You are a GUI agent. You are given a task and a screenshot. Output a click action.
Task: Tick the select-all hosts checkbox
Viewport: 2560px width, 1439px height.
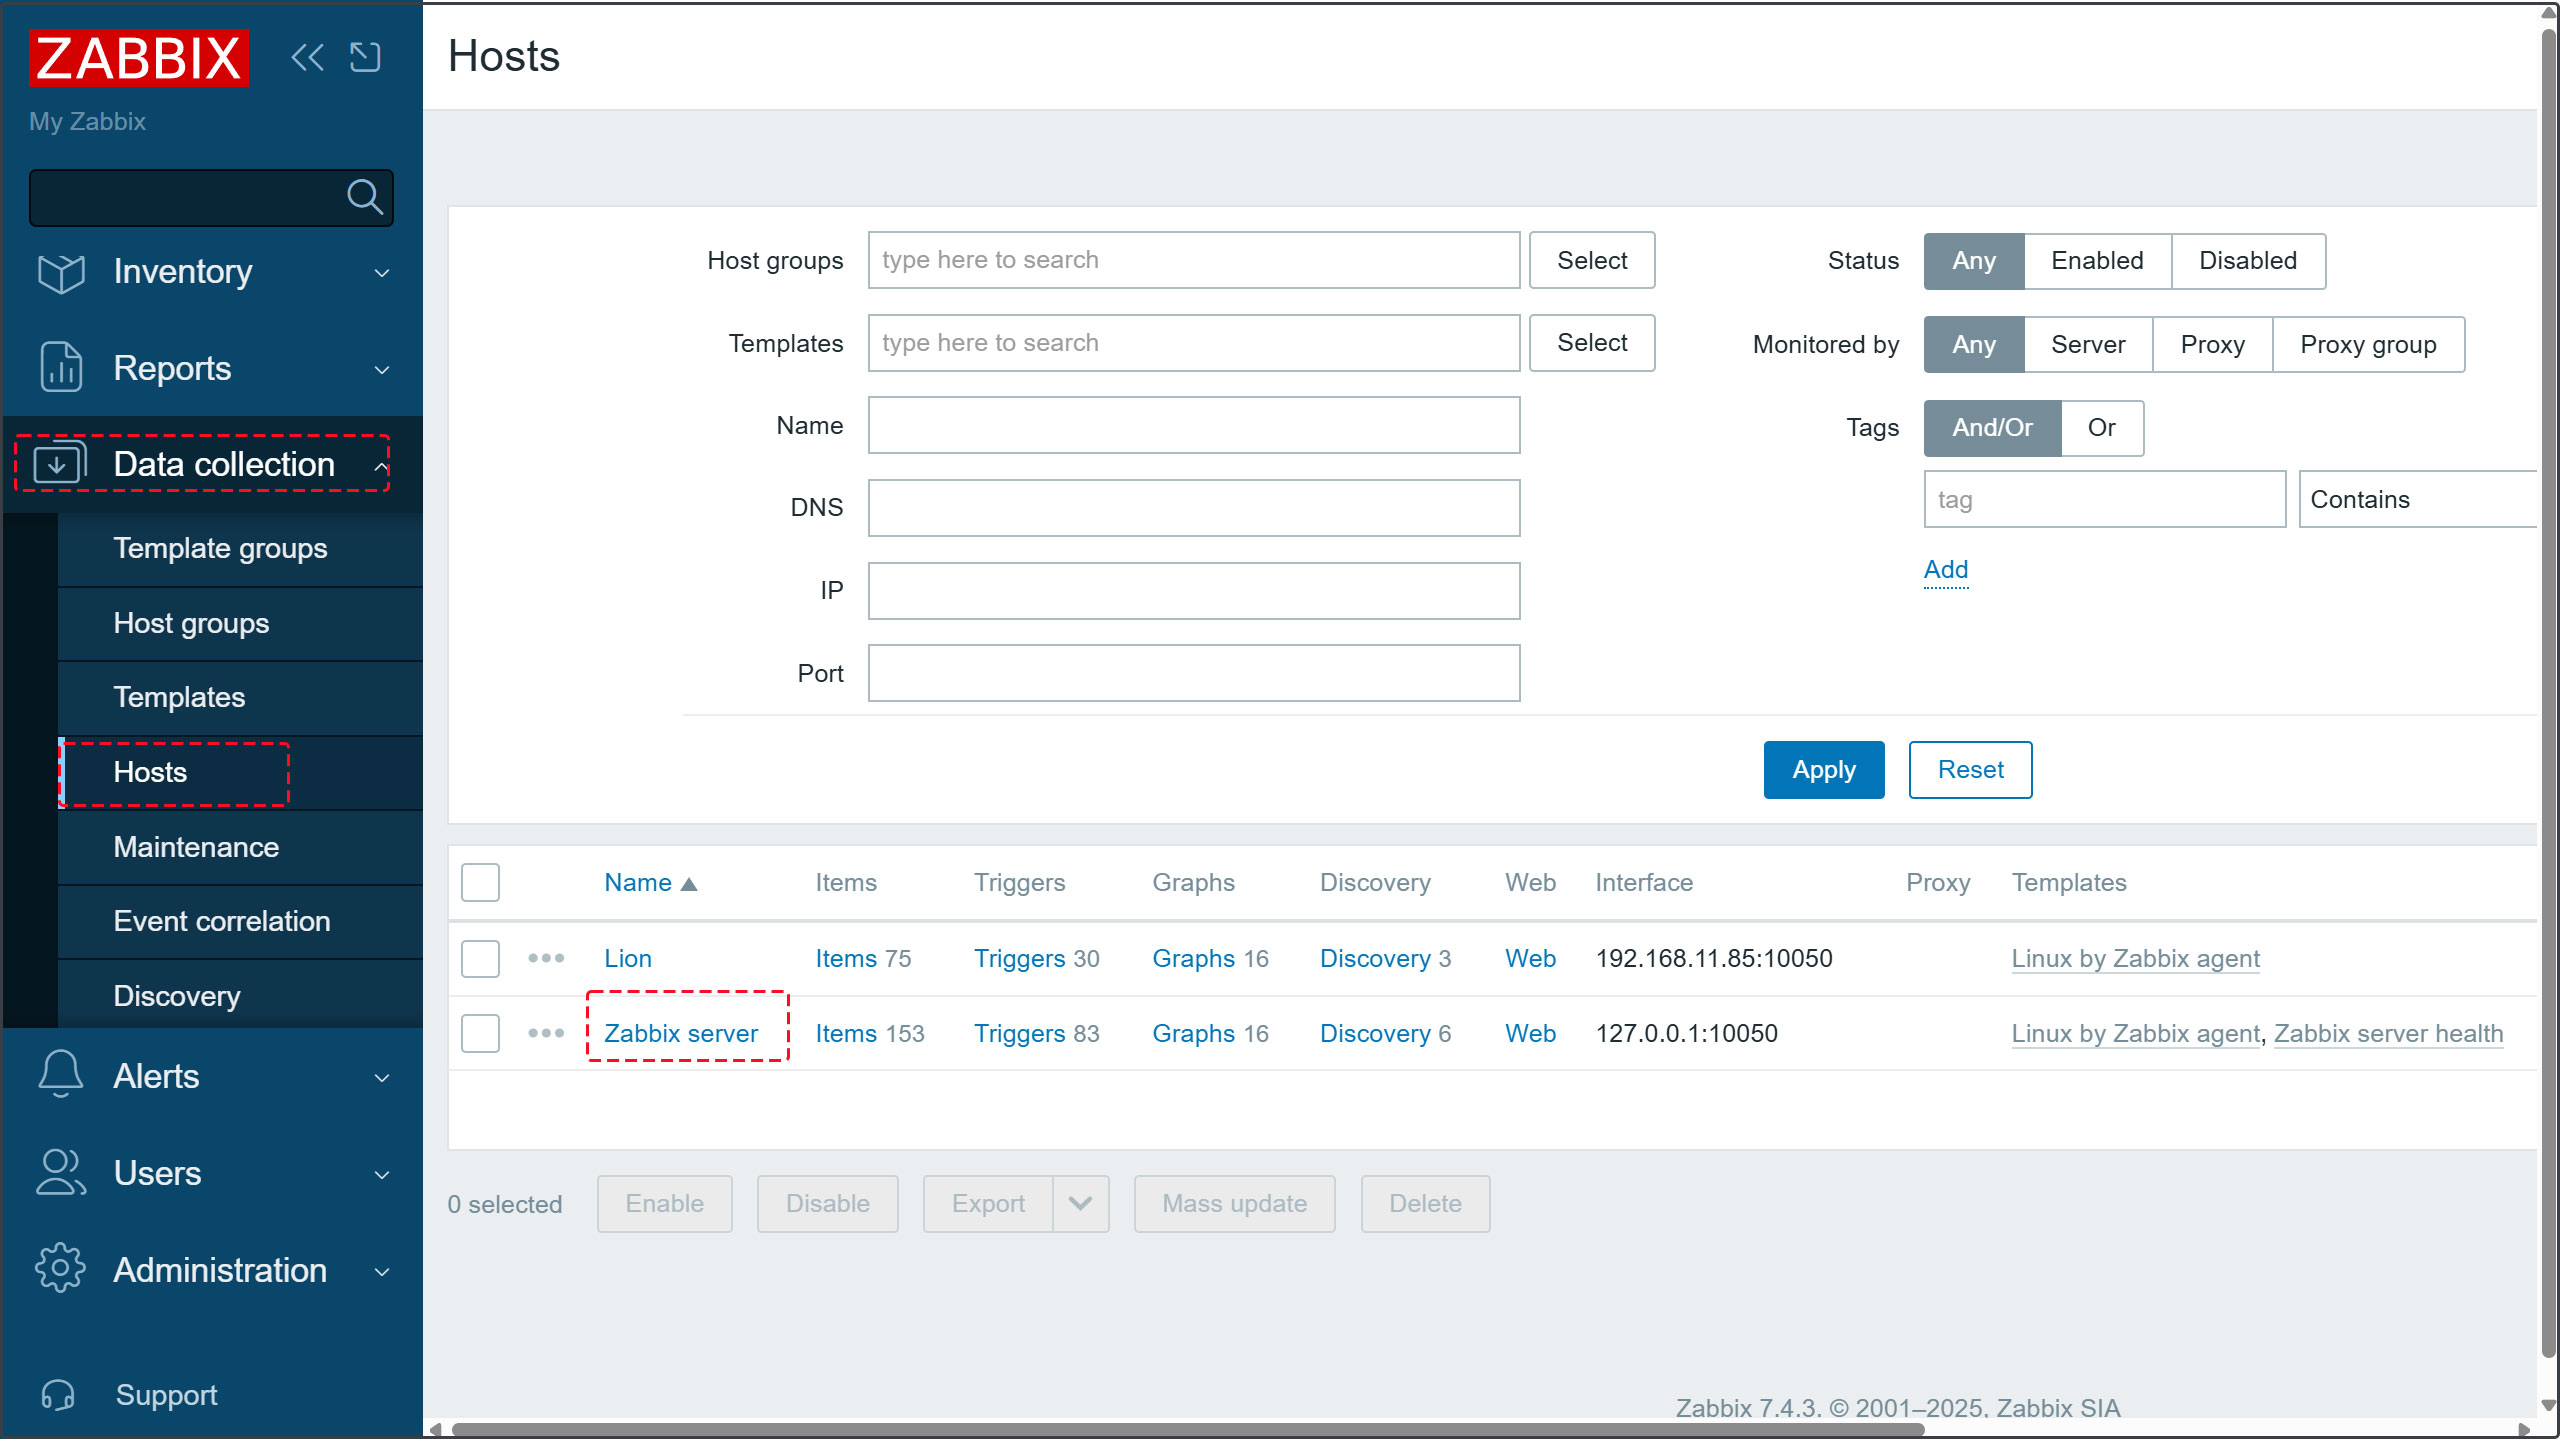coord(480,882)
